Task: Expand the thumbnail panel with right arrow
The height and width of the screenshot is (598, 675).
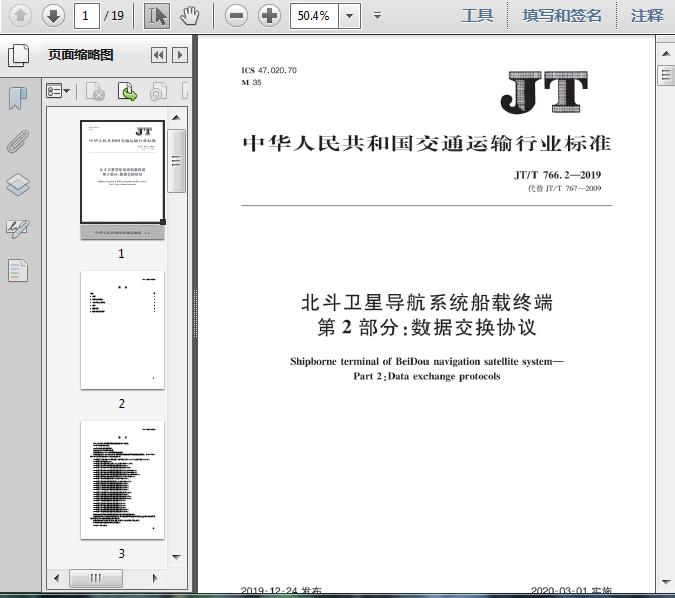Action: (x=180, y=55)
